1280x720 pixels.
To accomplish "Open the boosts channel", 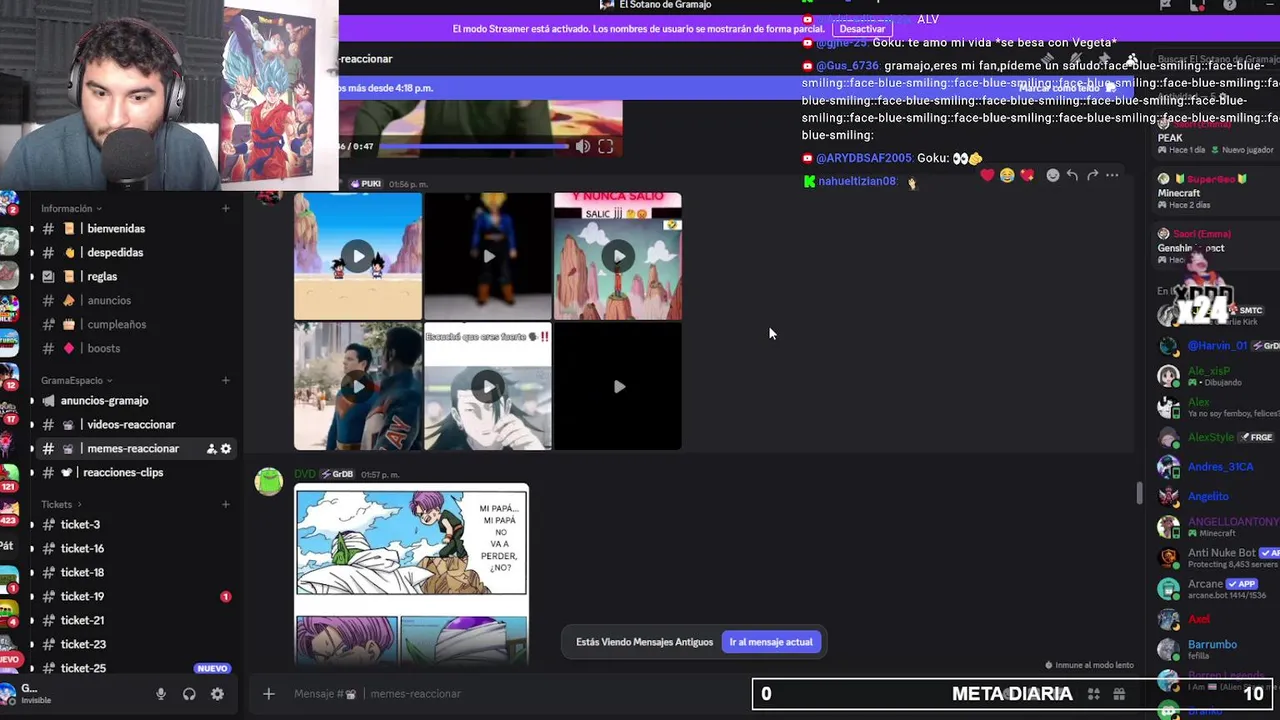I will [135, 349].
